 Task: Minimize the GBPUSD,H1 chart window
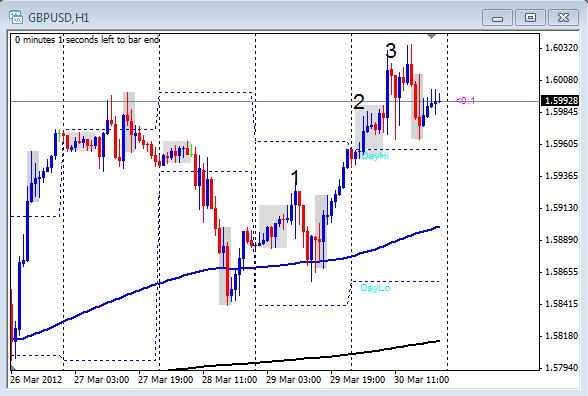[x=497, y=18]
